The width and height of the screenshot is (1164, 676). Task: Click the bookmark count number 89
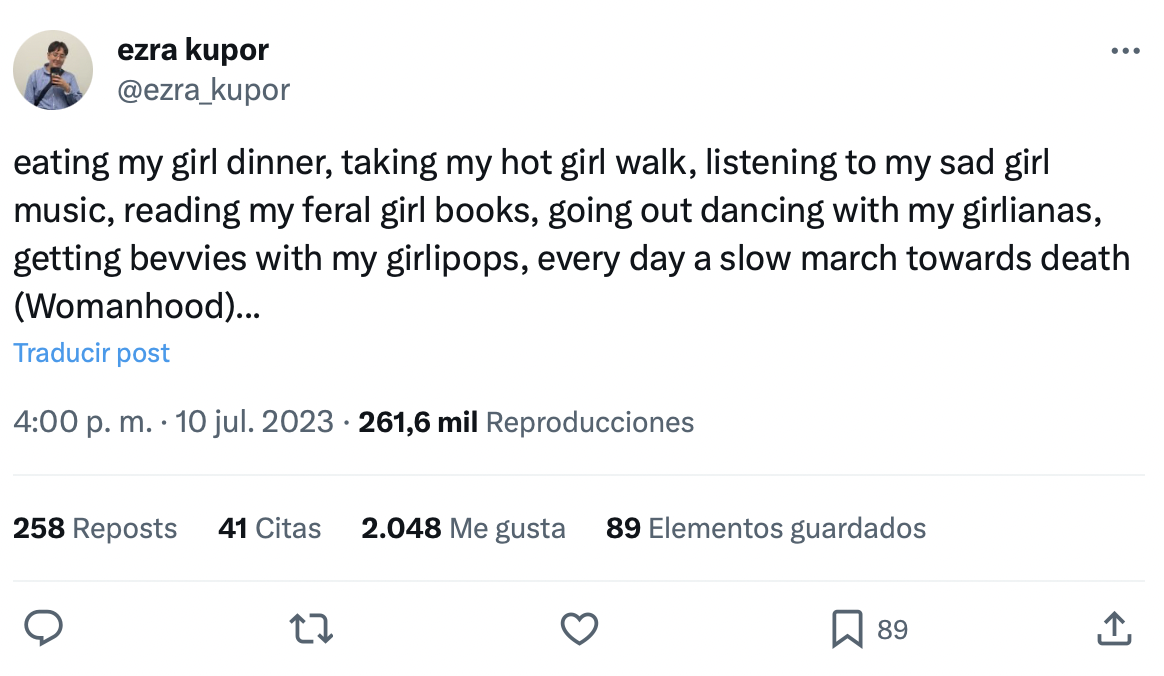[892, 629]
